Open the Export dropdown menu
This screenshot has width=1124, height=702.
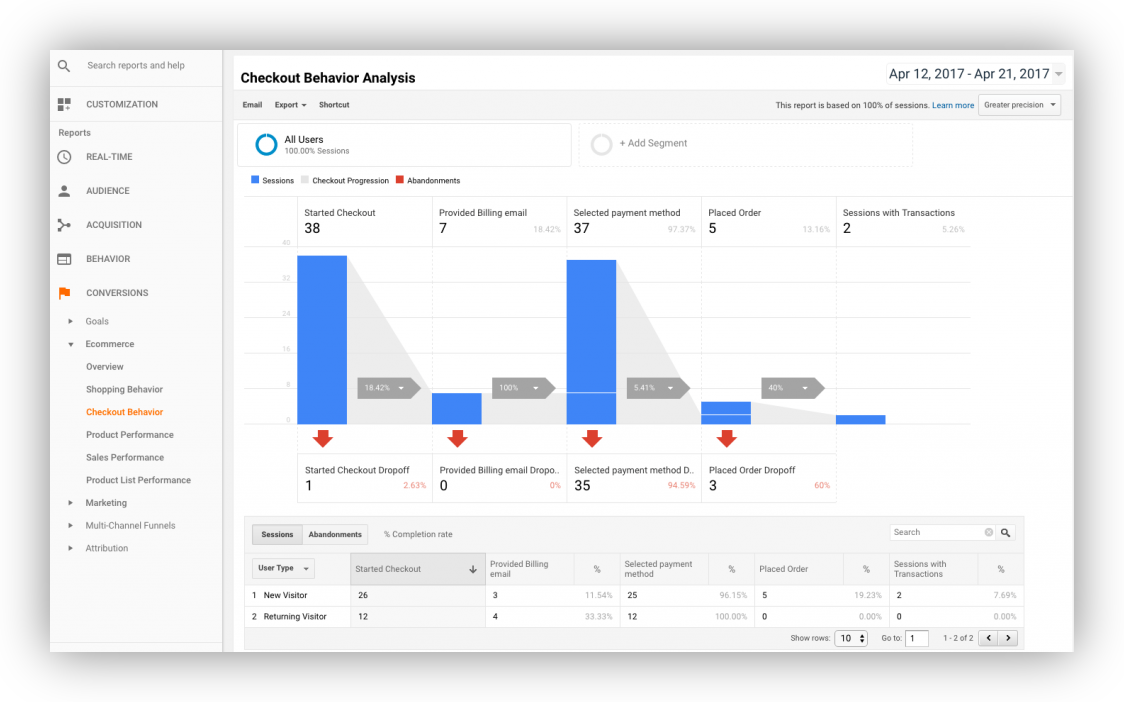coord(290,105)
